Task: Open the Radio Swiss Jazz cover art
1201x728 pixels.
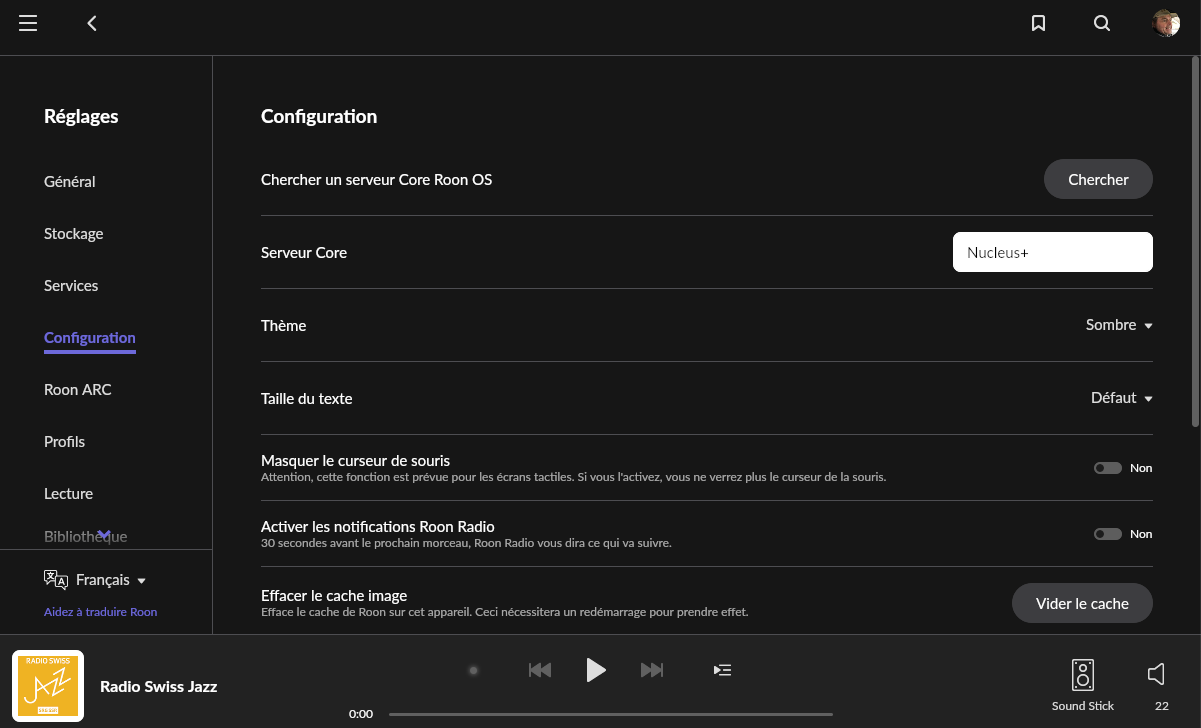Action: click(48, 686)
